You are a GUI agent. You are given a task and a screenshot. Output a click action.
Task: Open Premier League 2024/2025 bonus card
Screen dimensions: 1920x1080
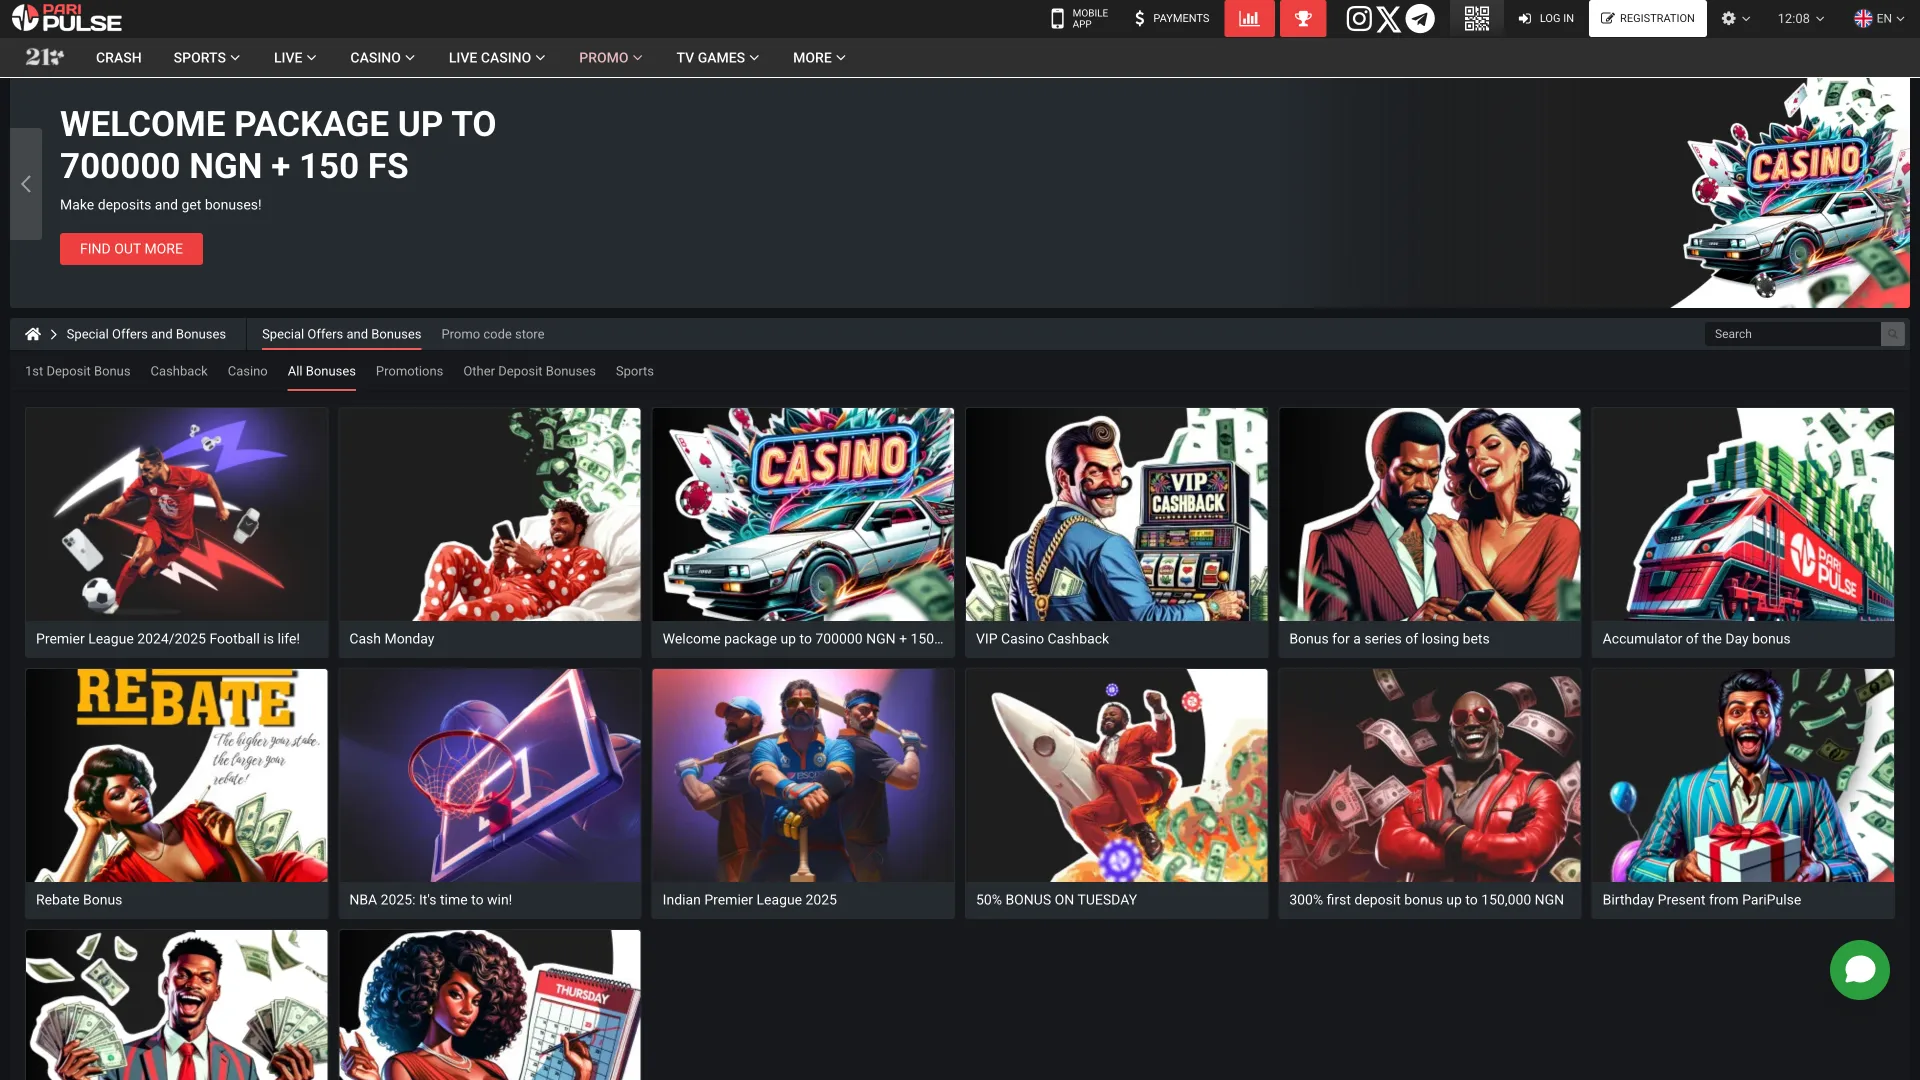177,532
